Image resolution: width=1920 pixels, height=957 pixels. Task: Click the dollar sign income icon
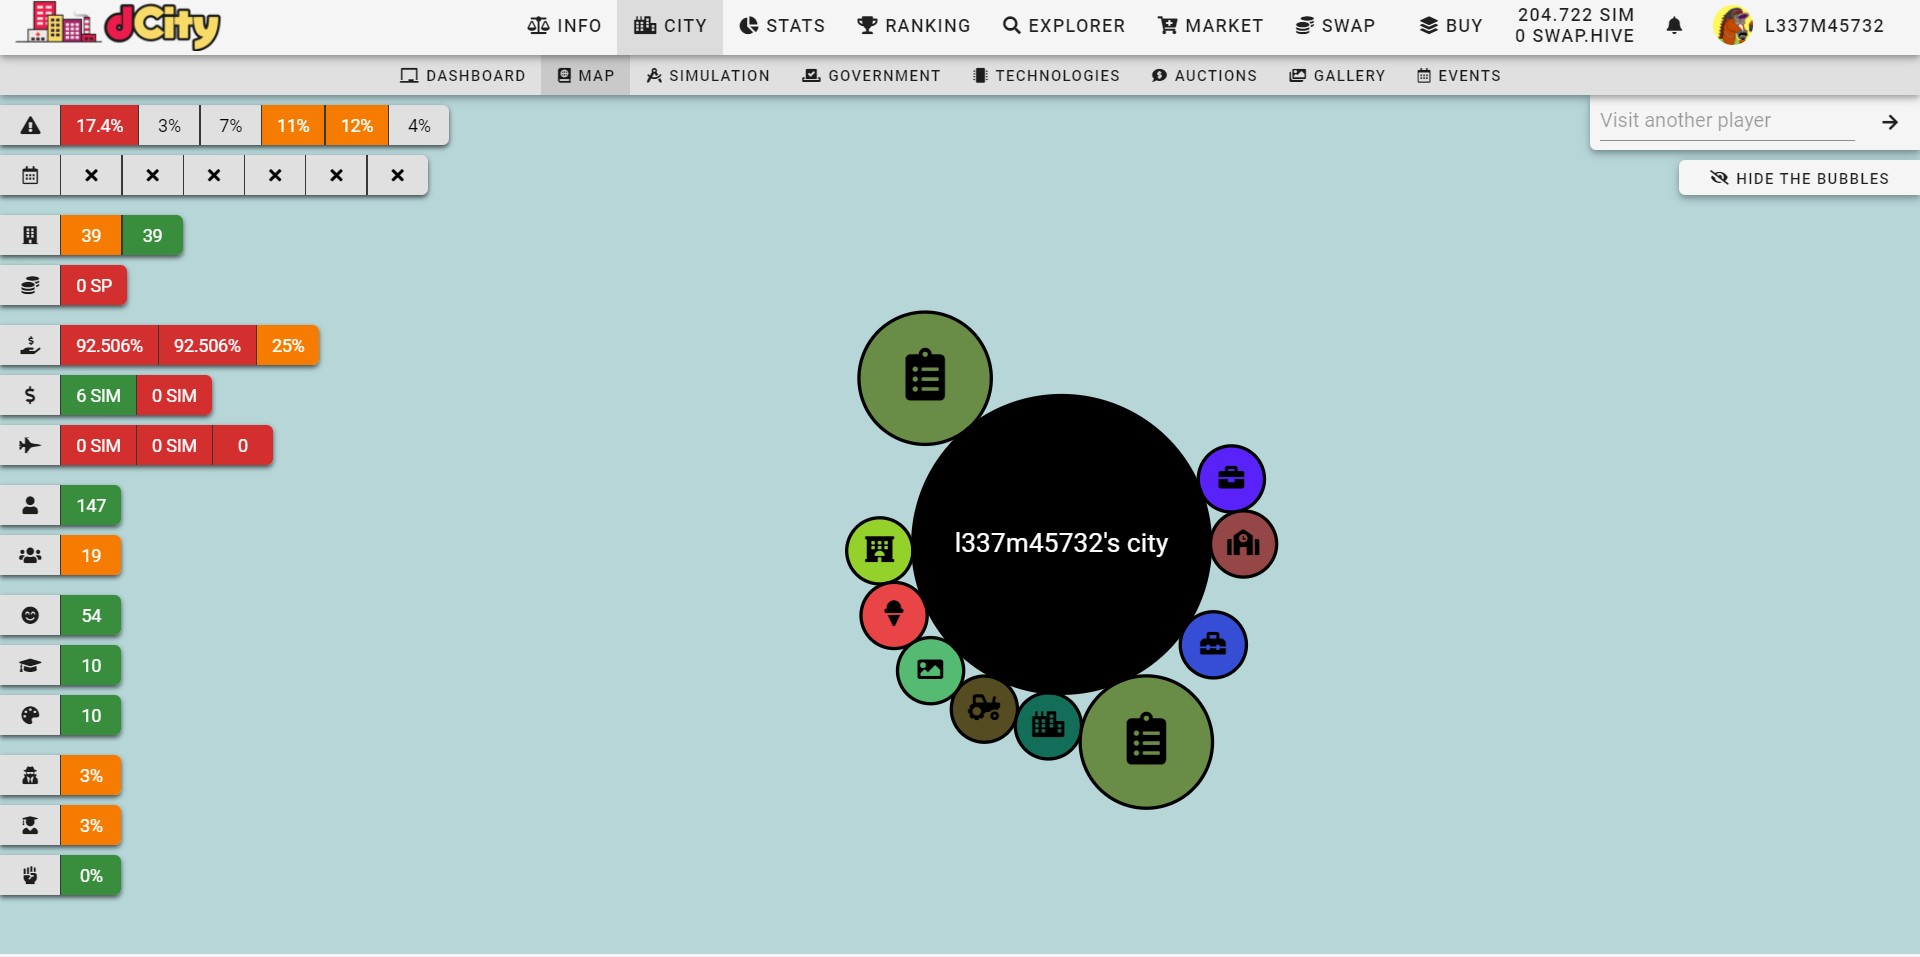point(30,396)
